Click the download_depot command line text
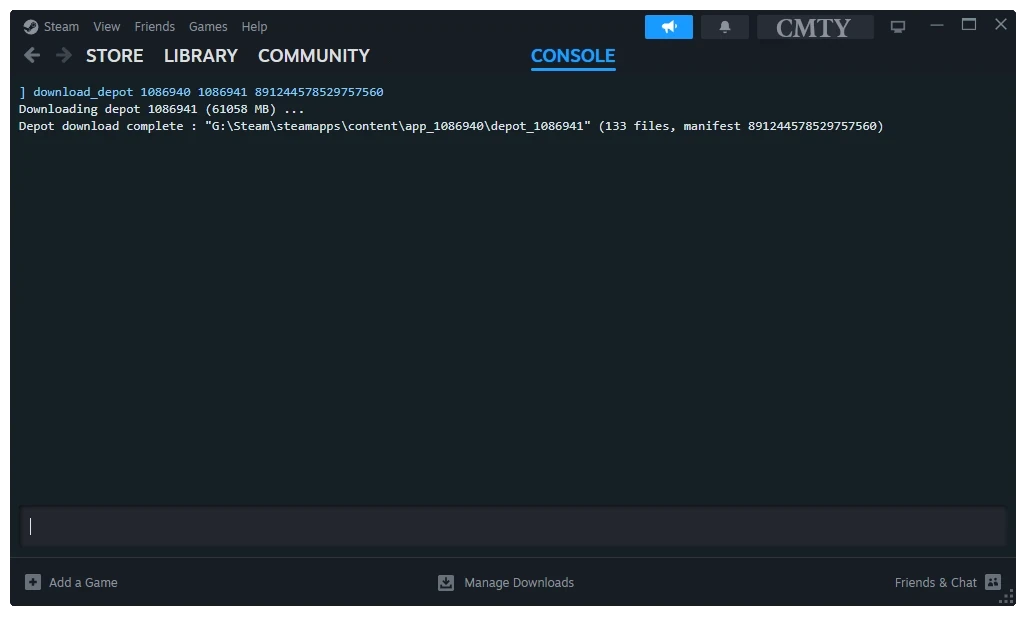Viewport: 1026px width, 617px height. click(202, 92)
